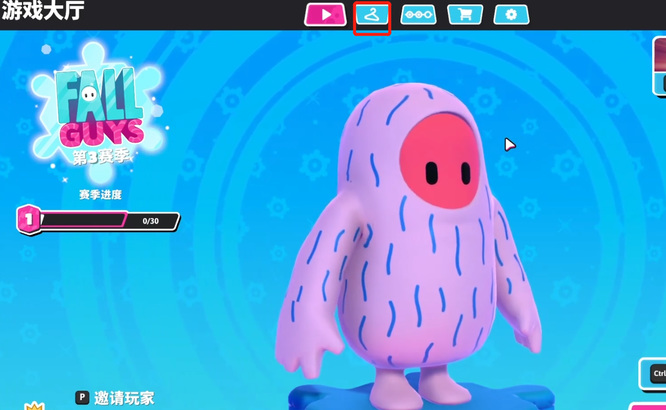Click the Ctrl shortcut button
This screenshot has width=666, height=410.
click(655, 374)
